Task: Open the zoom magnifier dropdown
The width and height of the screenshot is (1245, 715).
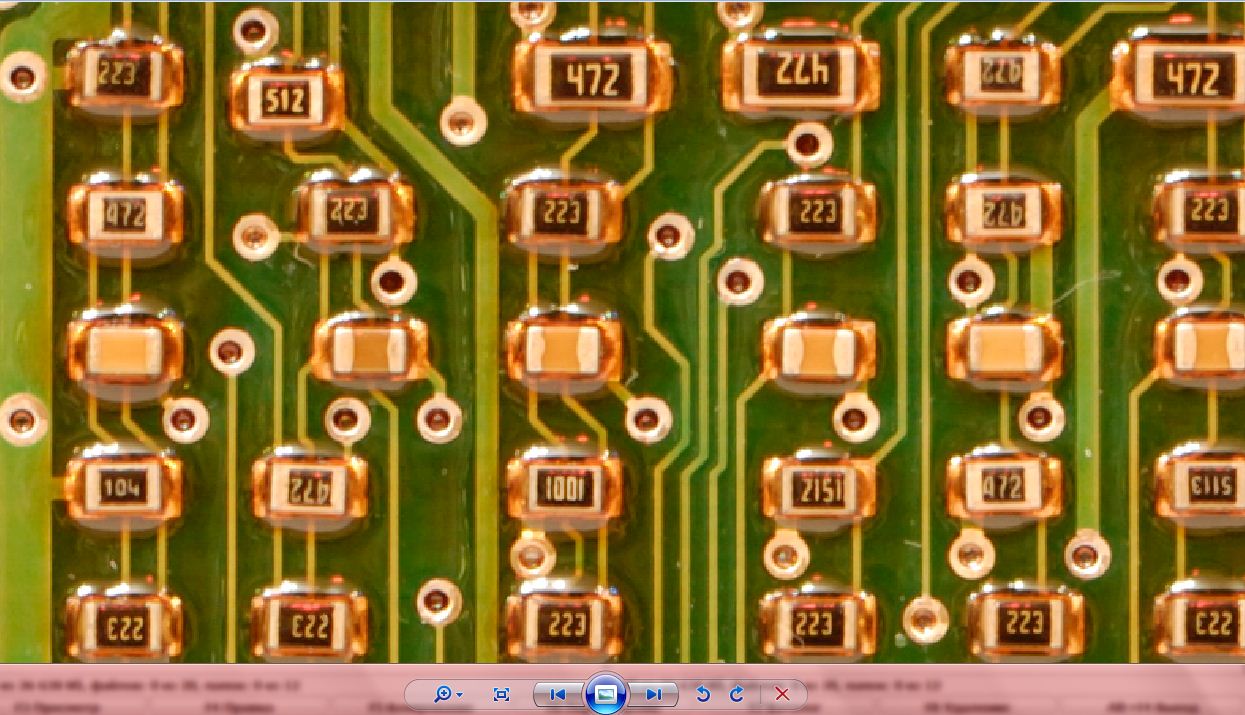Action: pos(447,694)
